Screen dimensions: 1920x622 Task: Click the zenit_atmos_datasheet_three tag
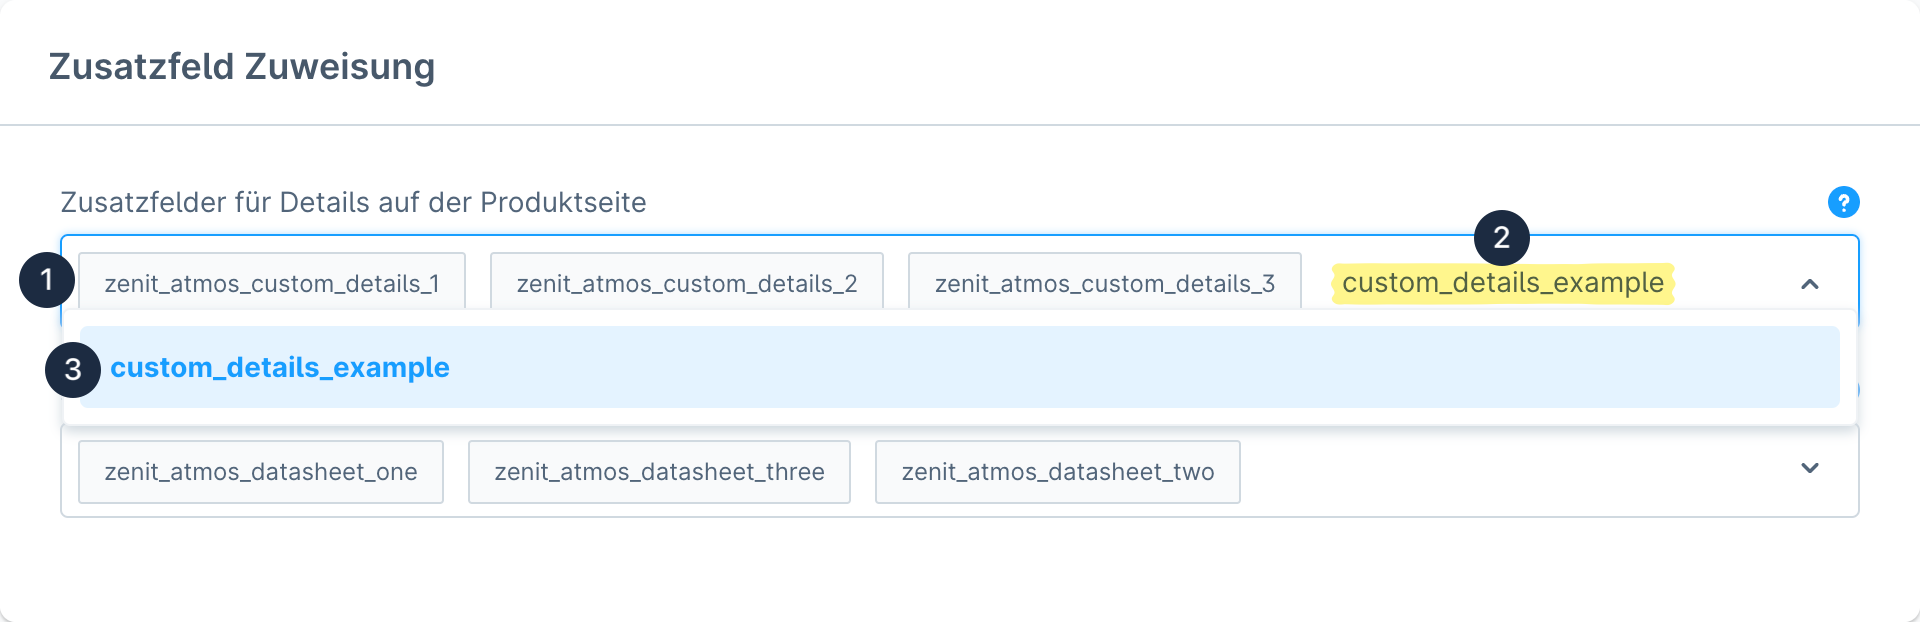pyautogui.click(x=659, y=472)
